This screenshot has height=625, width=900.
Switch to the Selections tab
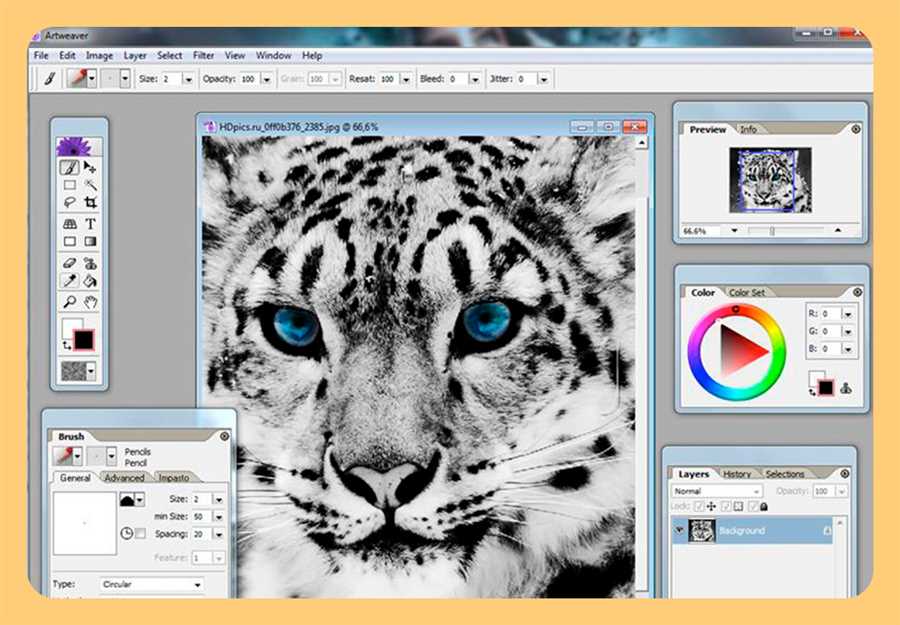785,474
